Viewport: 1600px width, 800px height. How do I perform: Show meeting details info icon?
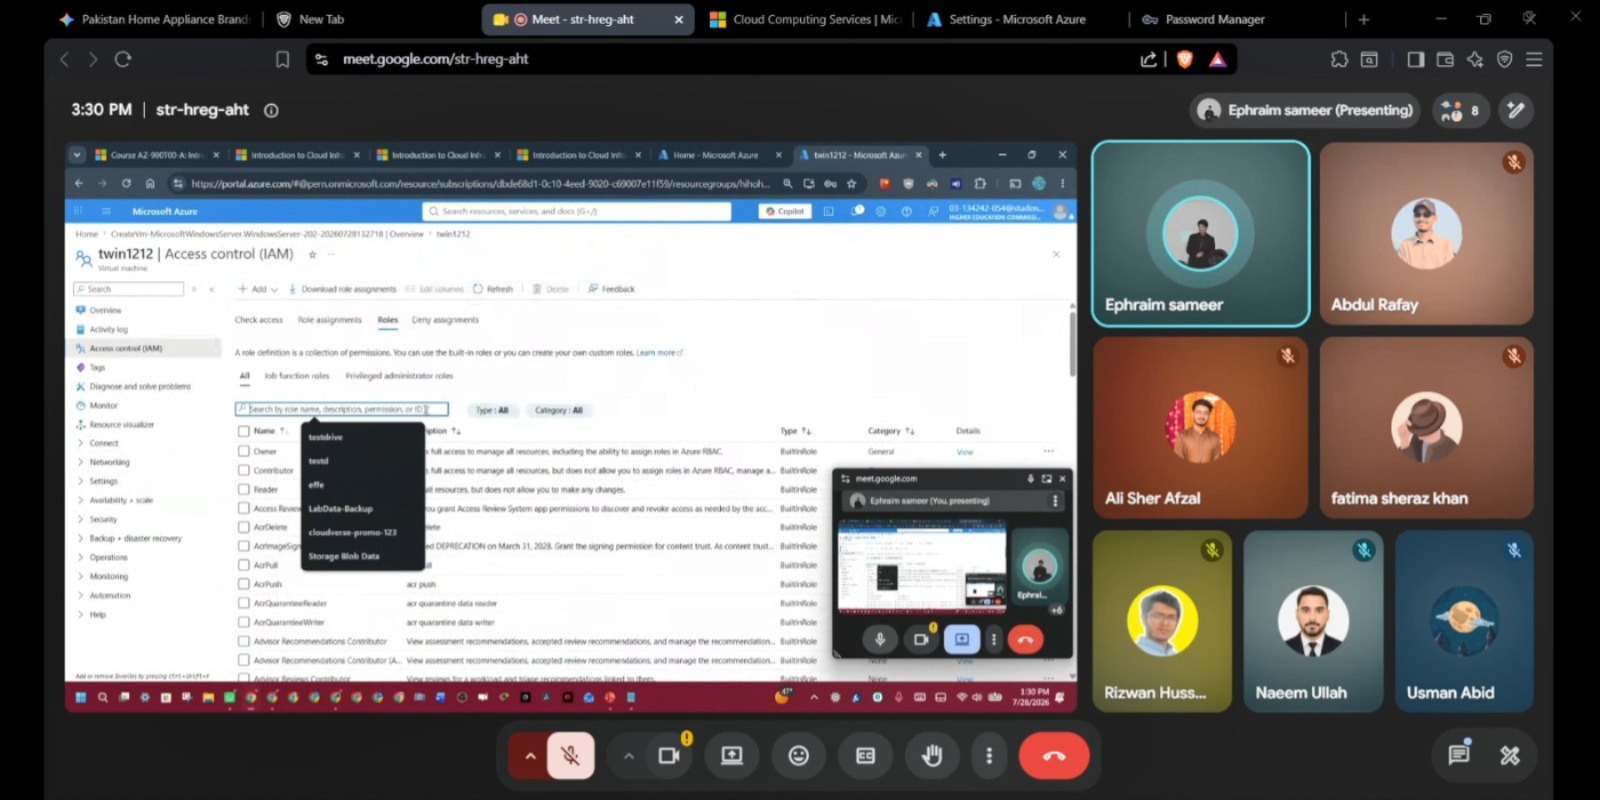point(271,110)
